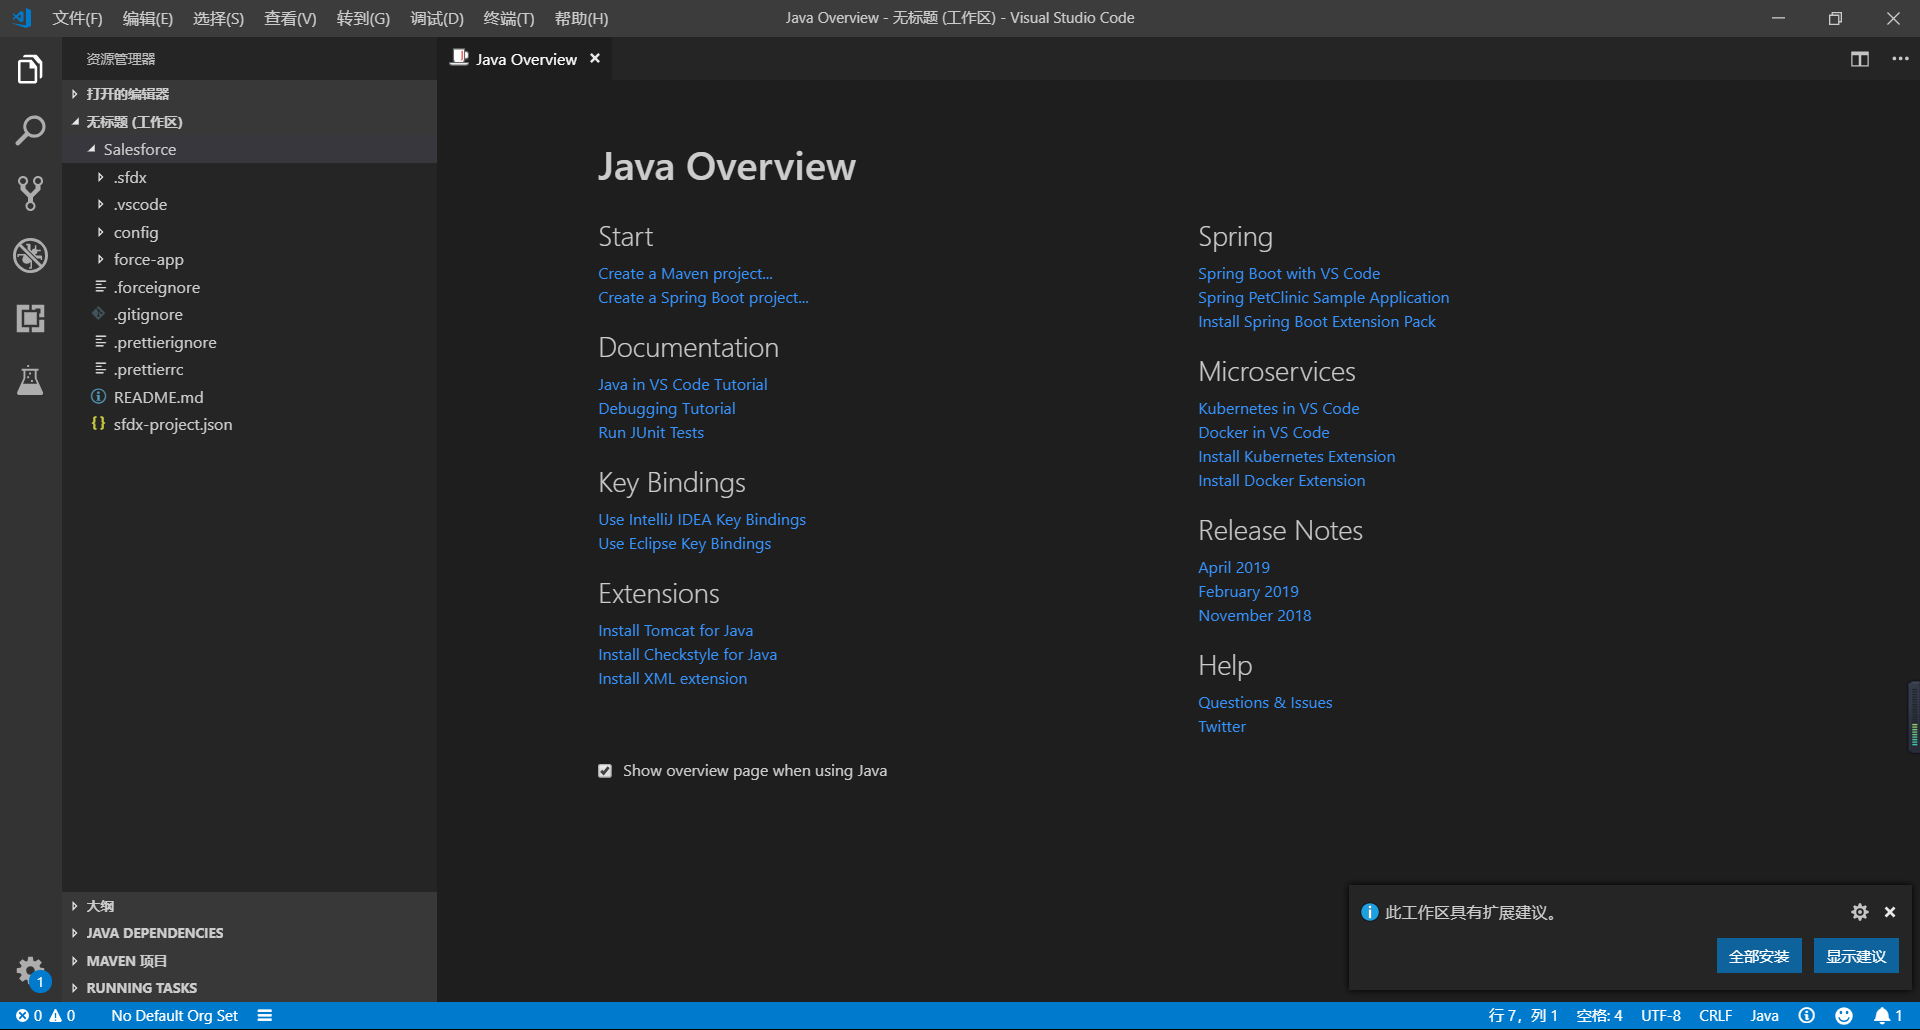Open the Explorer view in activity bar
This screenshot has width=1920, height=1030.
coord(30,69)
